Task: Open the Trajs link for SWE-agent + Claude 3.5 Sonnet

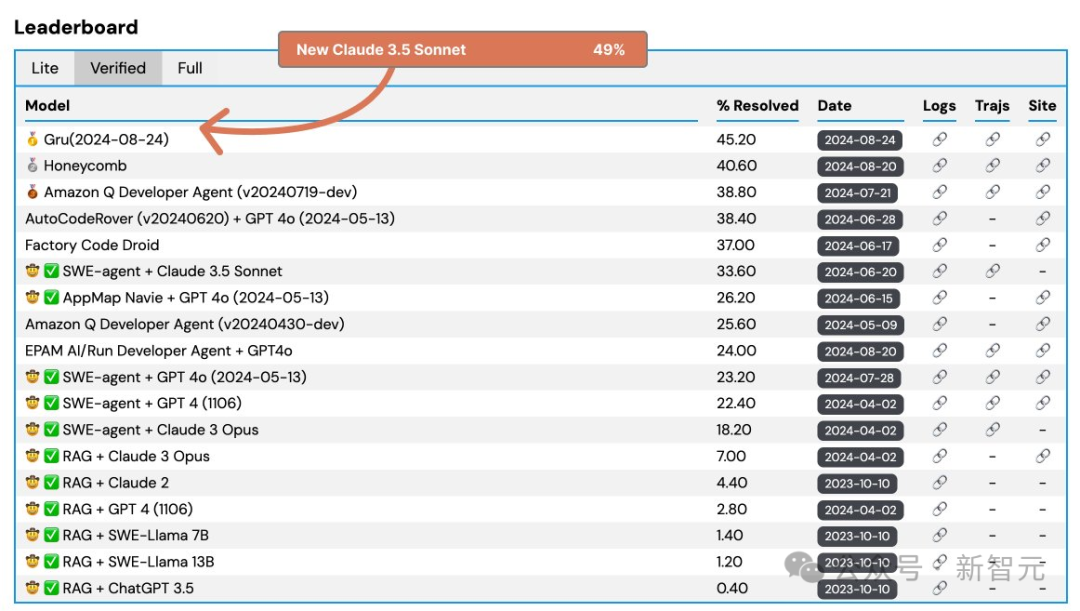Action: (x=993, y=271)
